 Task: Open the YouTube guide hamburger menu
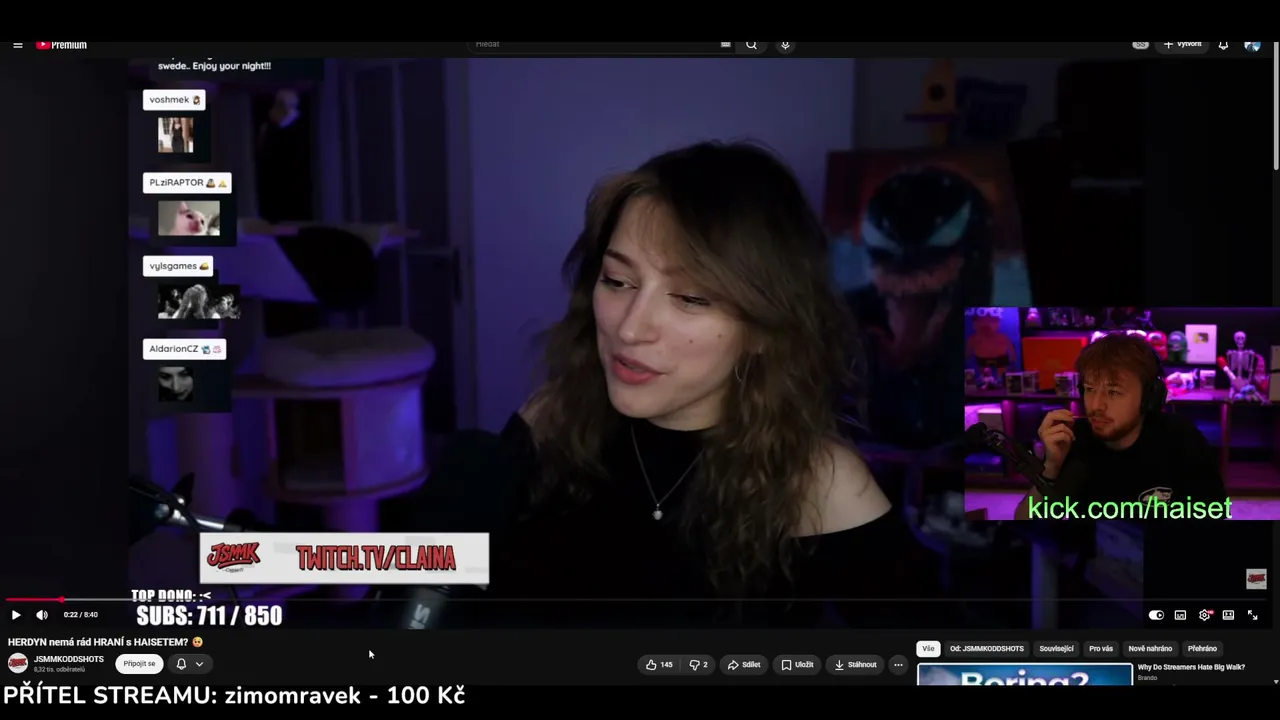tap(17, 45)
